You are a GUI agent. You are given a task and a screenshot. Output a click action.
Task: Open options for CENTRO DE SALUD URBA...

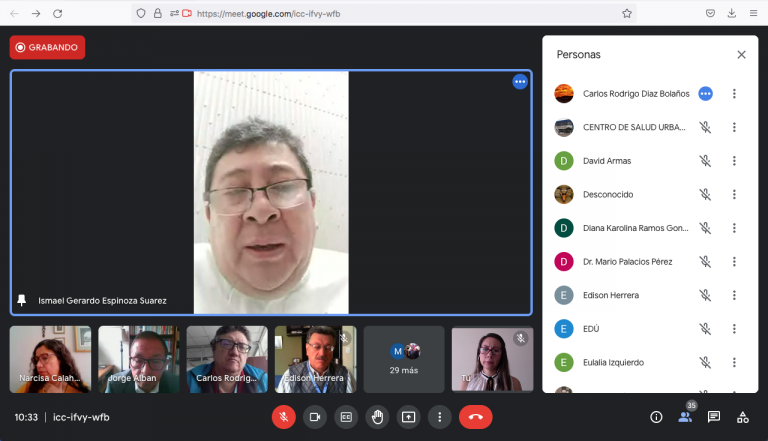click(x=734, y=127)
